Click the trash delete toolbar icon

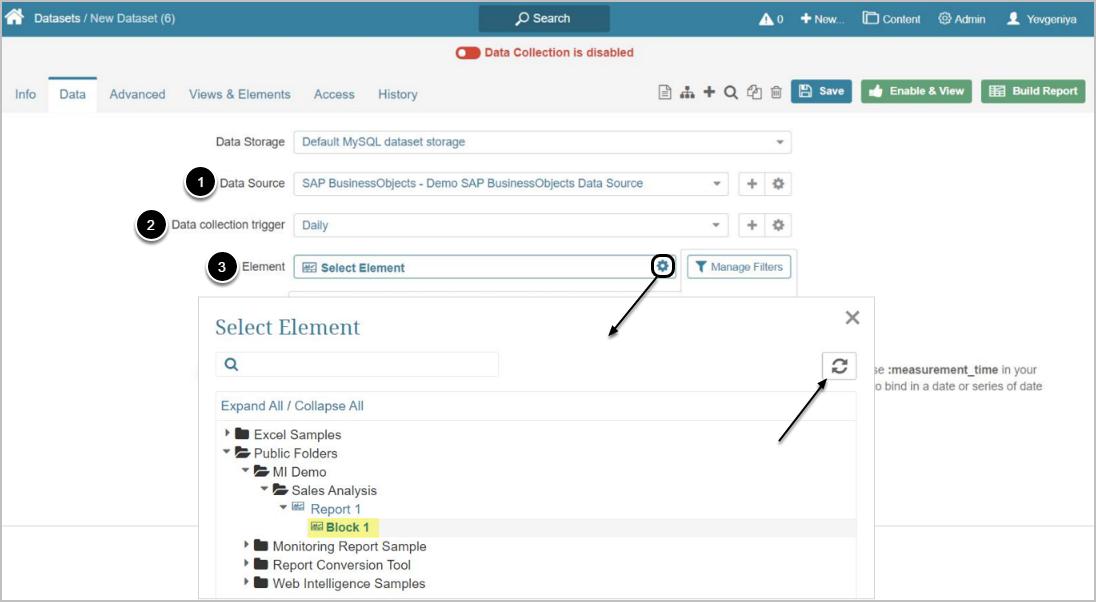click(x=776, y=92)
